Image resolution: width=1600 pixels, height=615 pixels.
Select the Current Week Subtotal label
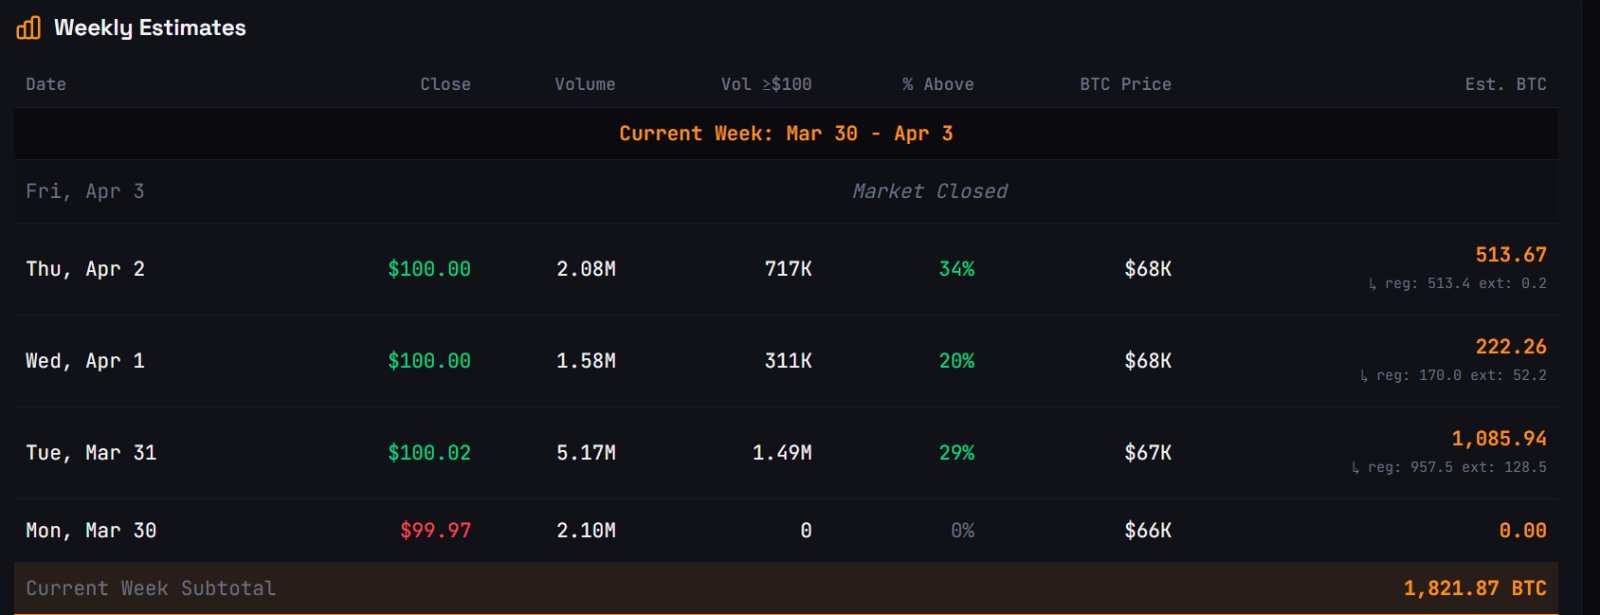click(x=150, y=589)
